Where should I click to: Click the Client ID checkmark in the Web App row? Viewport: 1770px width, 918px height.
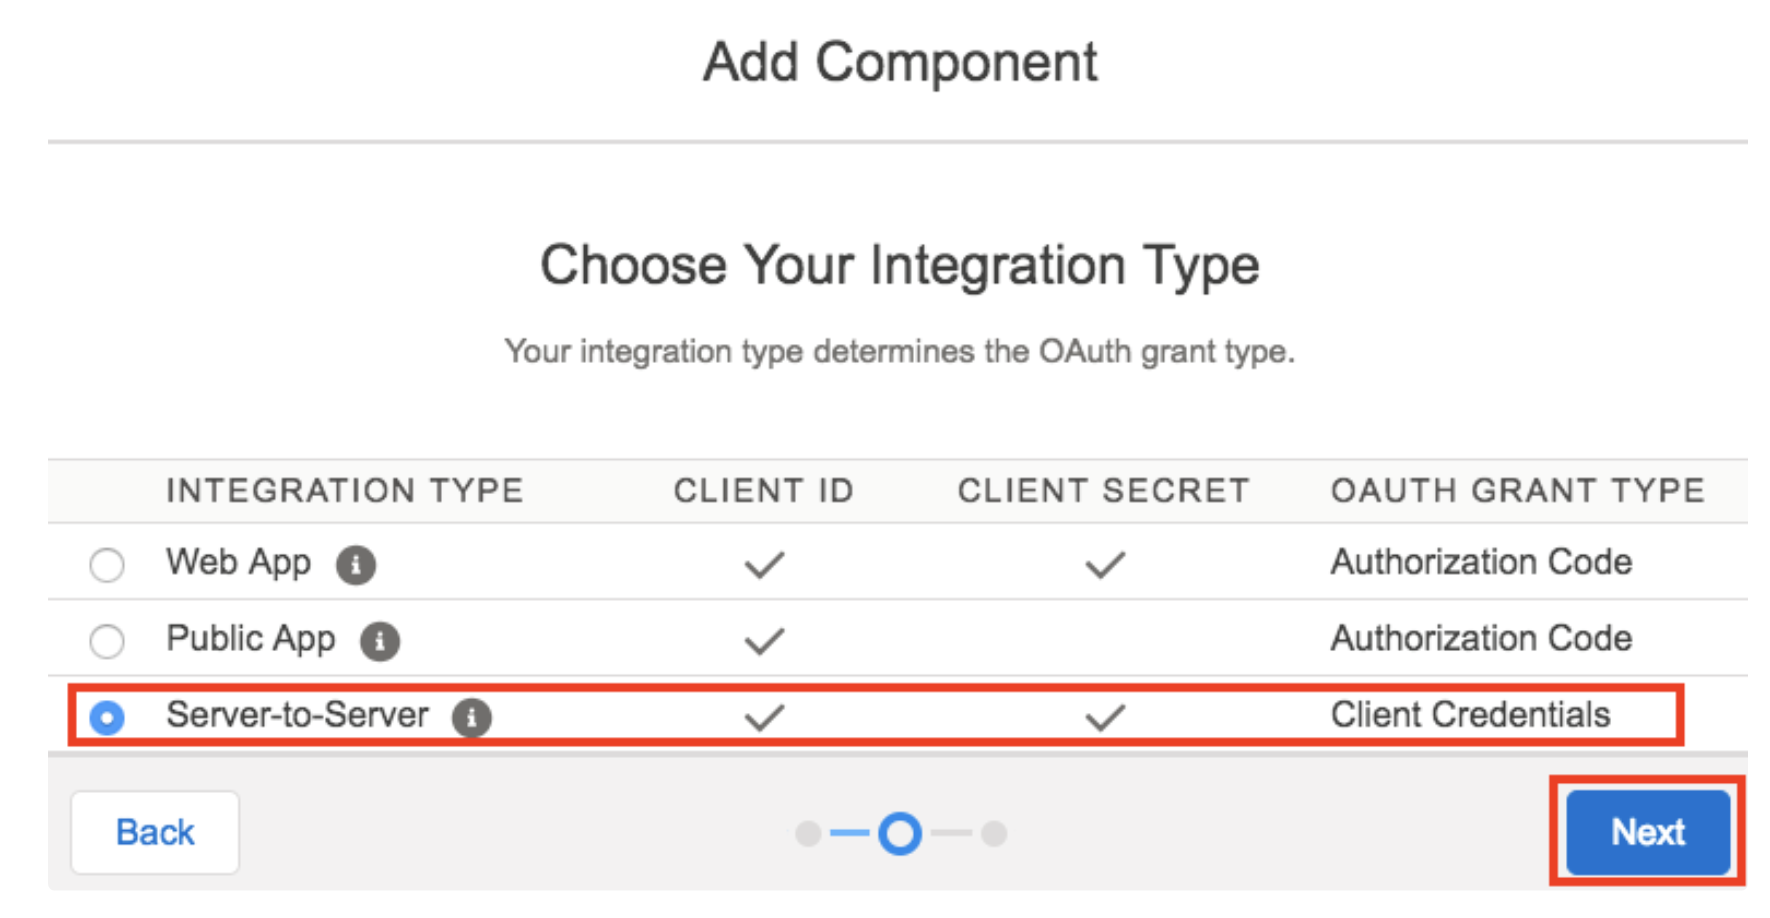tap(764, 565)
